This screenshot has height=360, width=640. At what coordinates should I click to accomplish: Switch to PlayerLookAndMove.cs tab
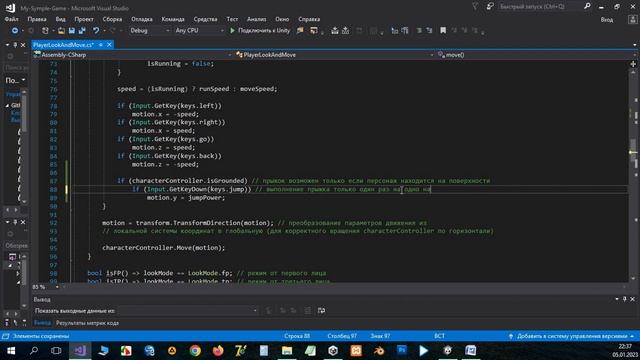63,45
